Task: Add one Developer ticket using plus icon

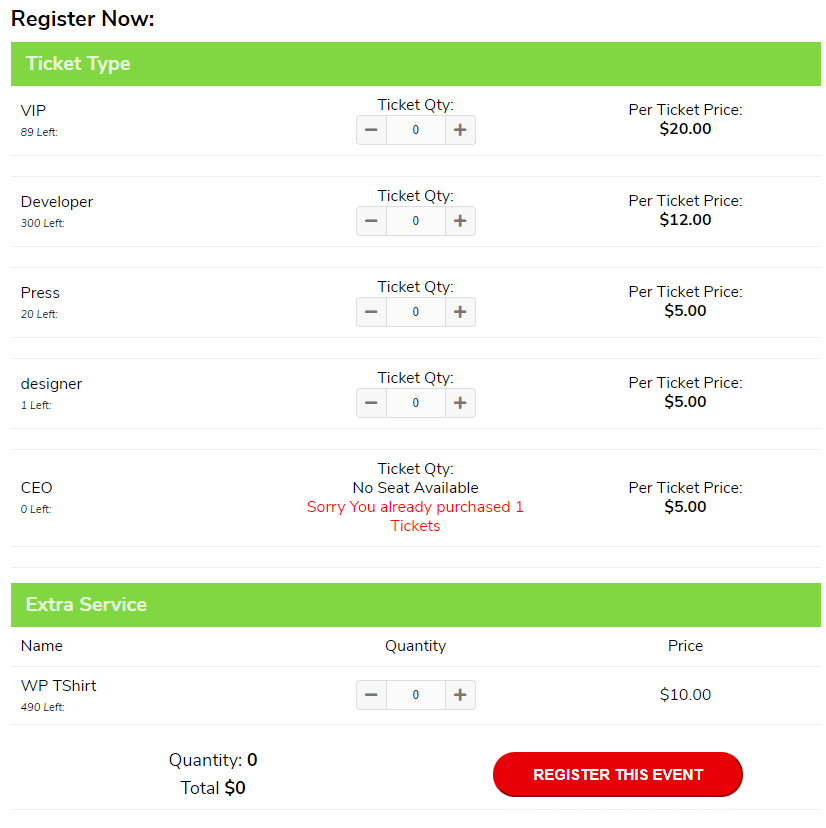Action: point(459,221)
